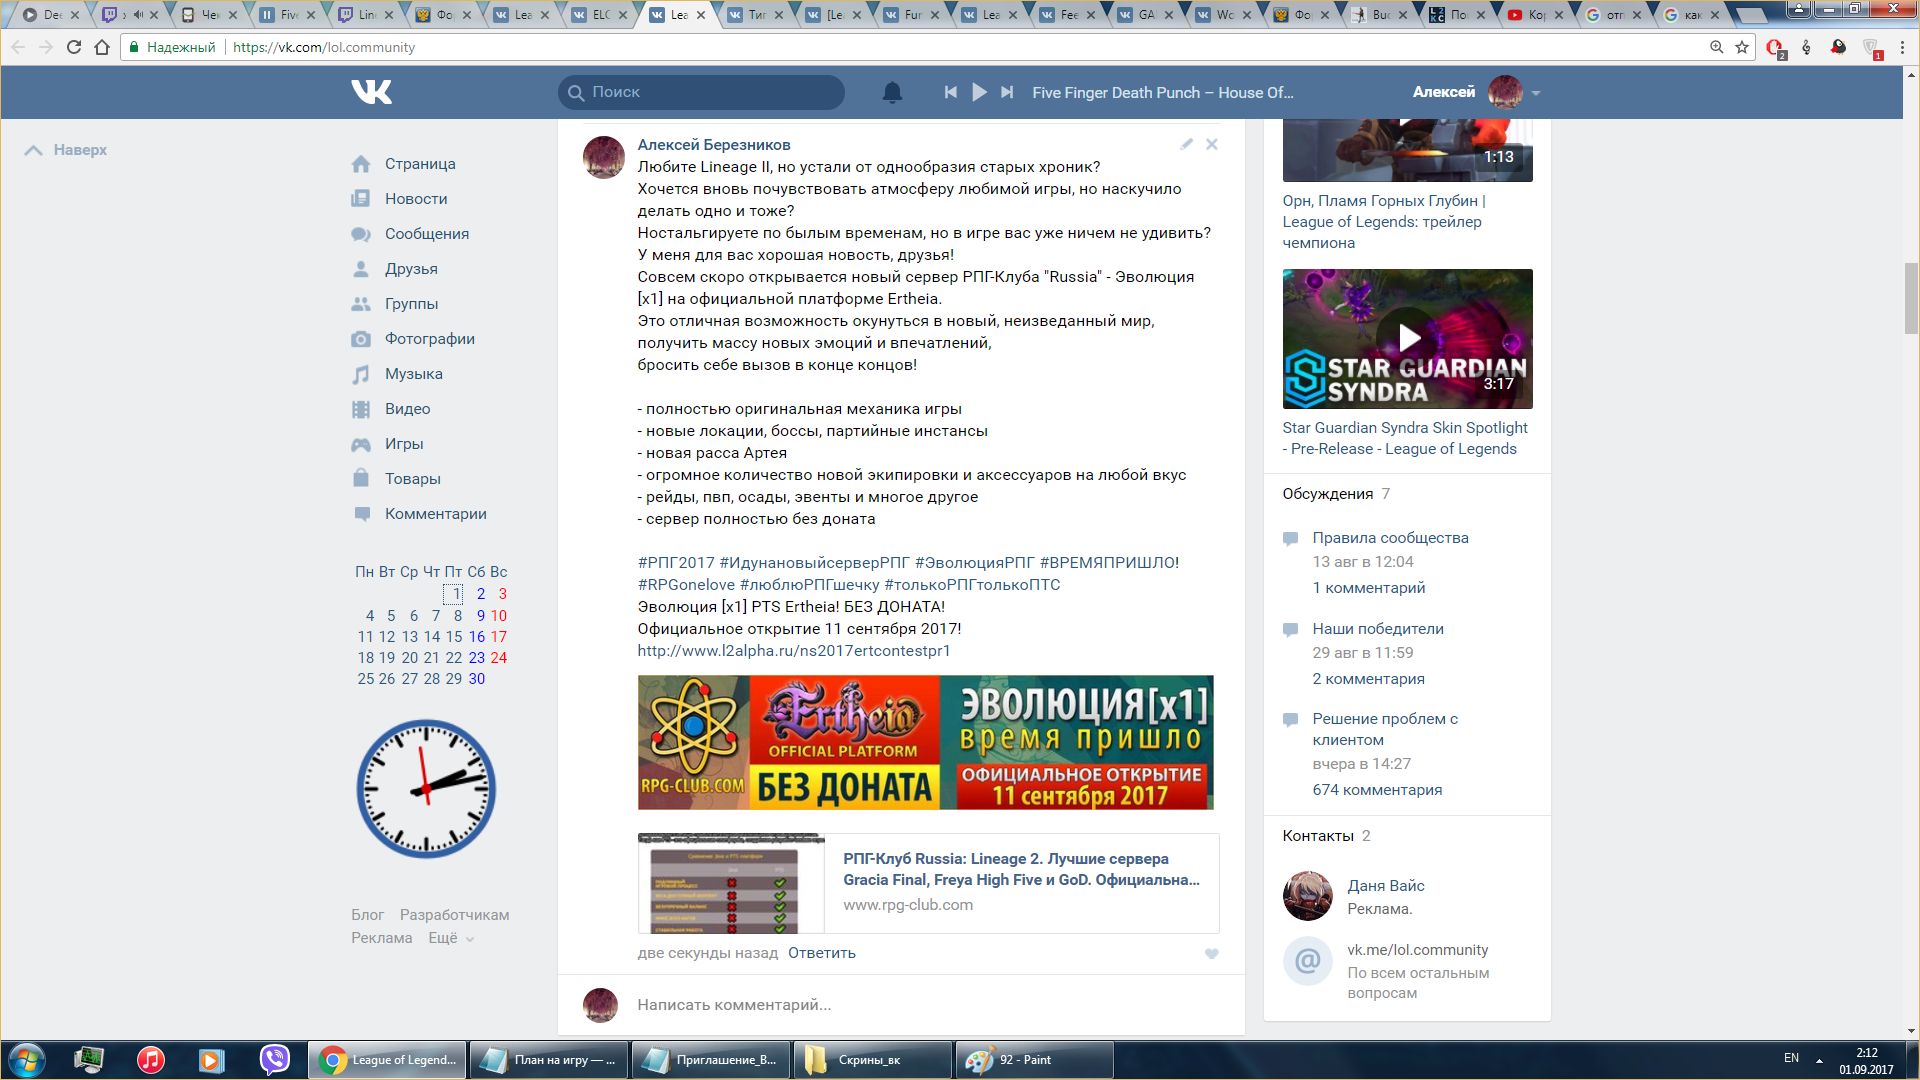Bookmark this page with star icon

(x=1742, y=47)
